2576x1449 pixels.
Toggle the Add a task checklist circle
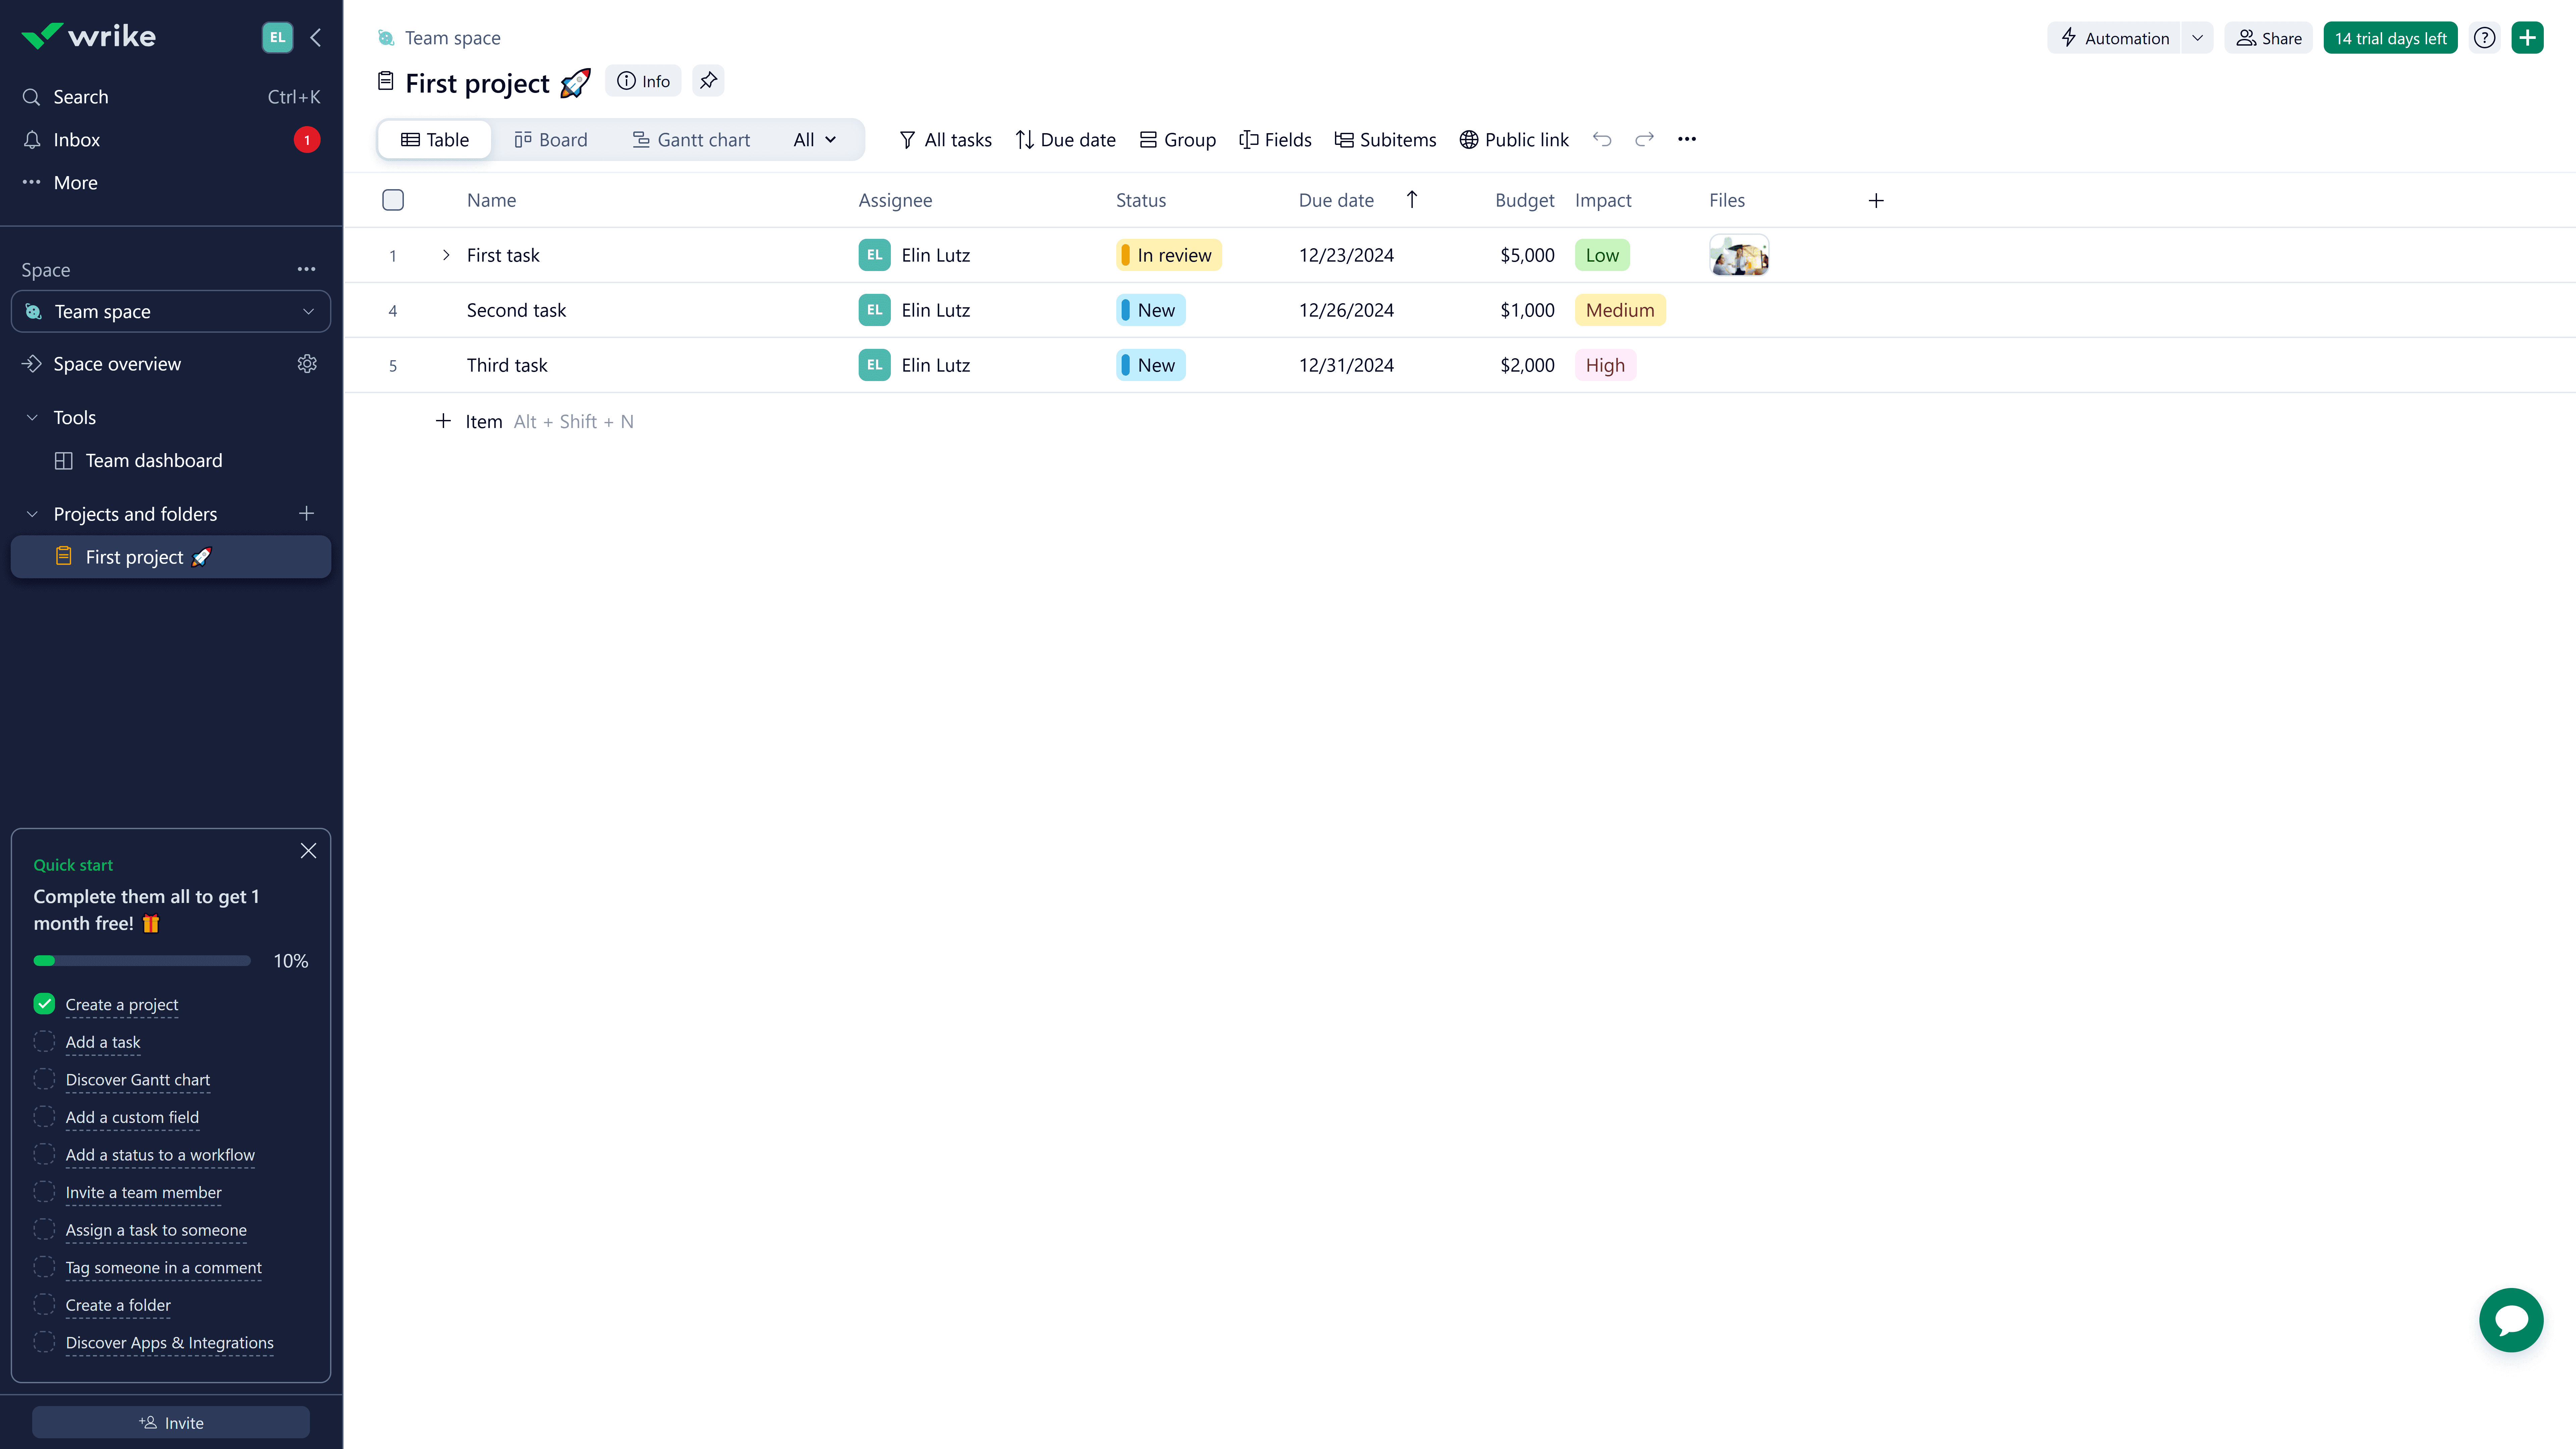44,1042
